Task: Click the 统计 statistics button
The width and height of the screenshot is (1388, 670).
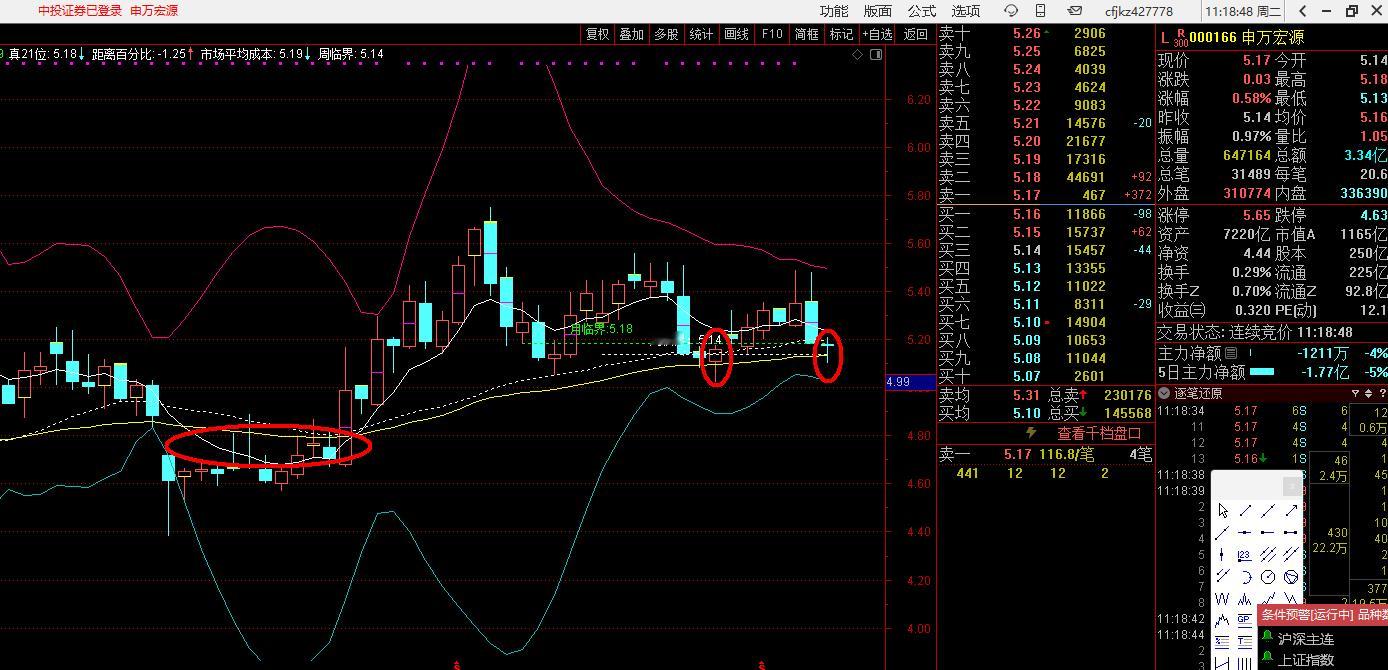Action: click(x=702, y=34)
